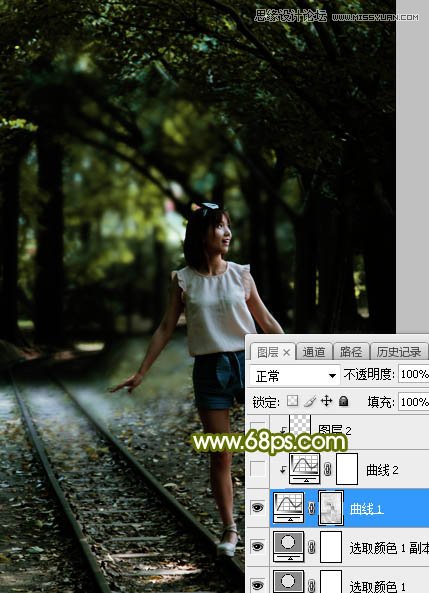Switch to the 通道 tab

(314, 352)
